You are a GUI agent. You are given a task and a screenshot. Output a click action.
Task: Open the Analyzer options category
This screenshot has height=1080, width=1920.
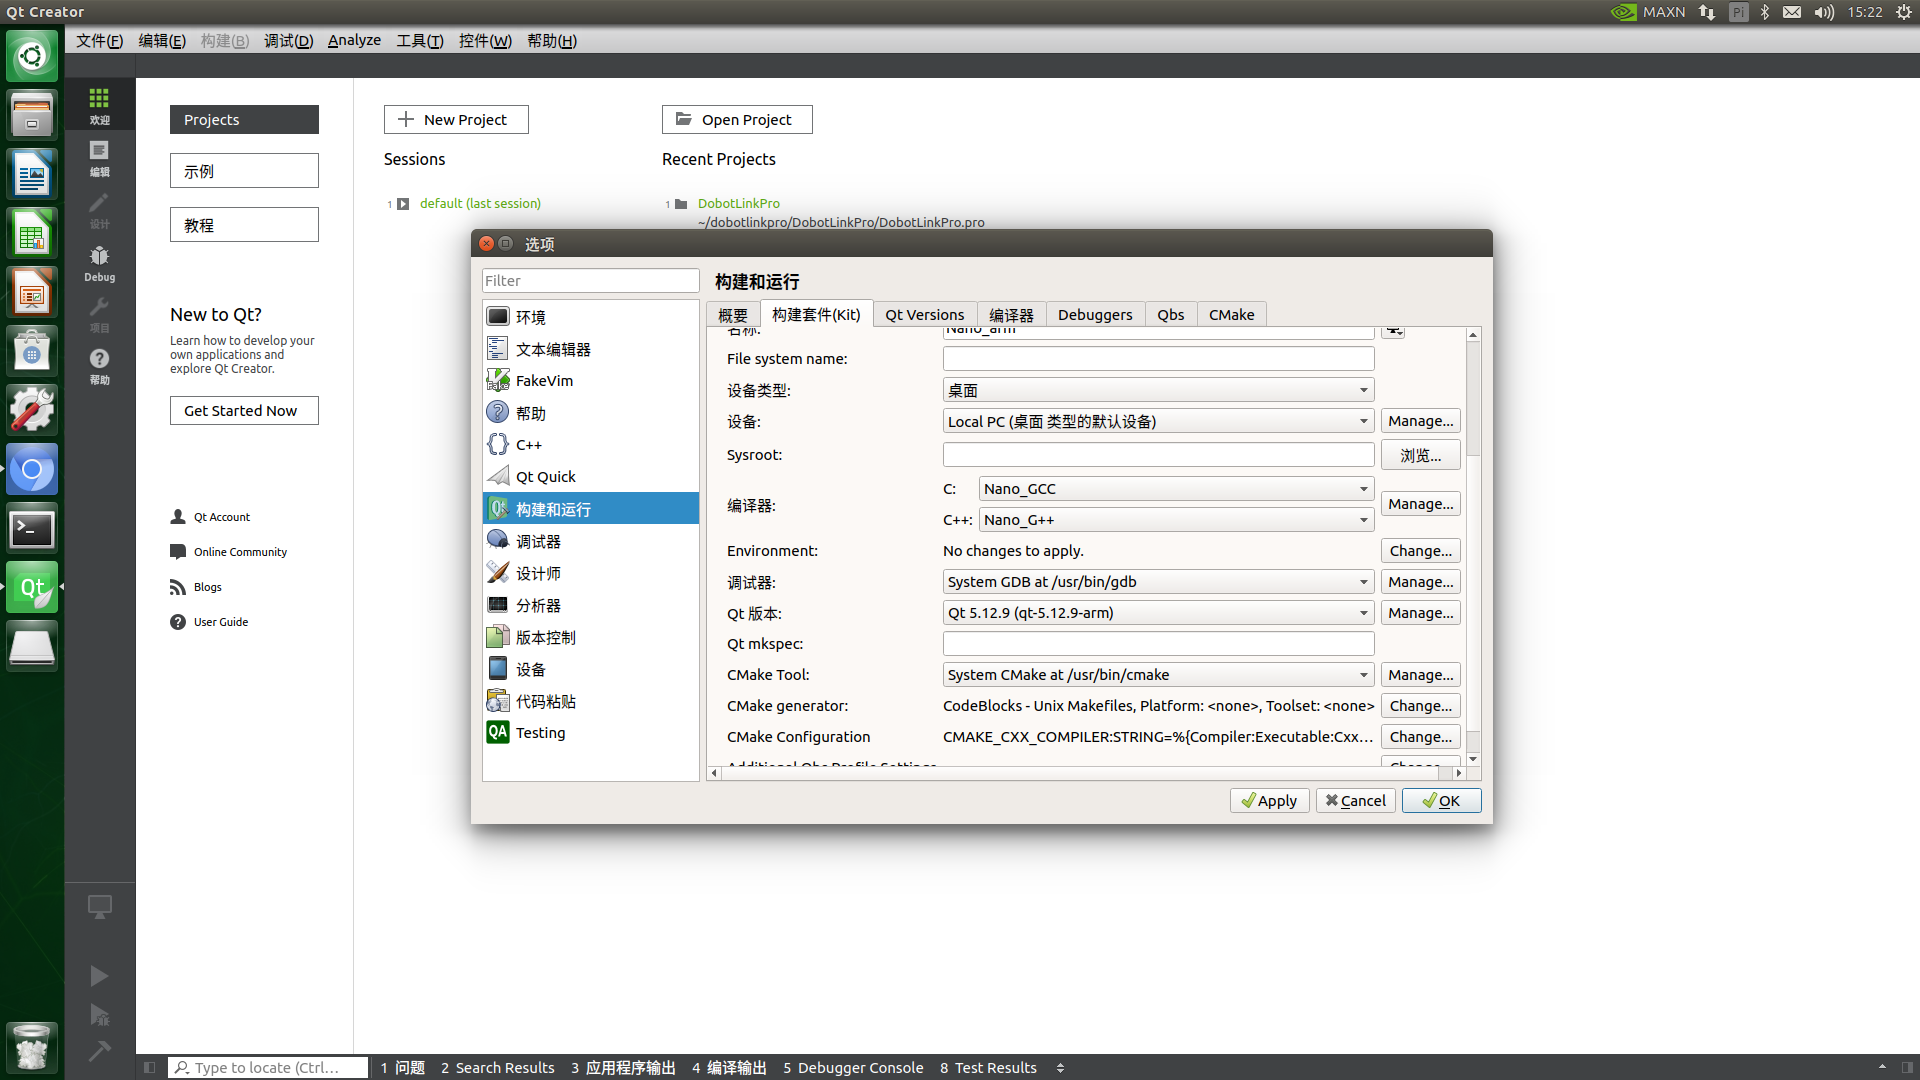590,605
